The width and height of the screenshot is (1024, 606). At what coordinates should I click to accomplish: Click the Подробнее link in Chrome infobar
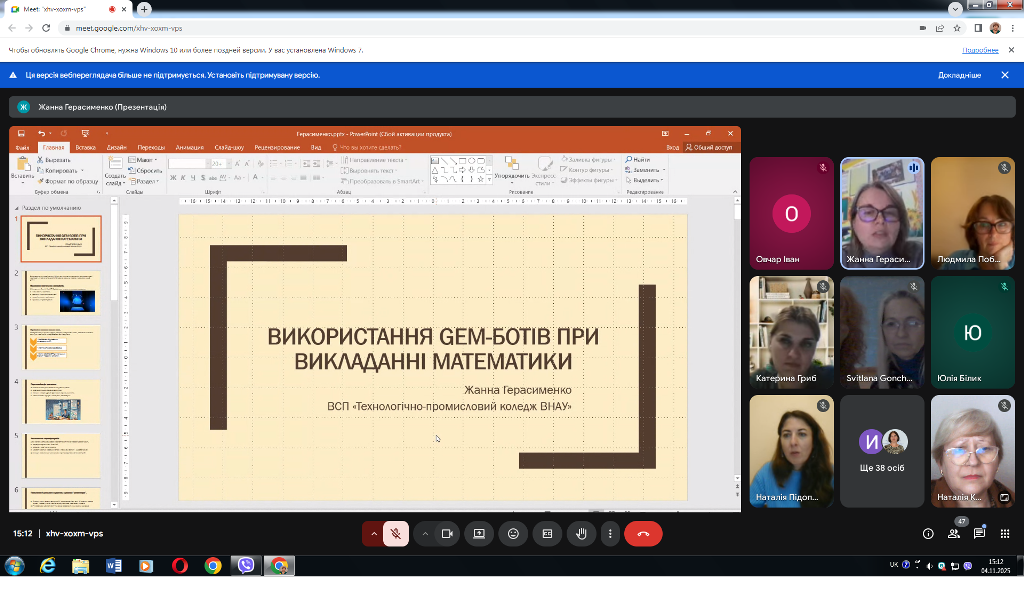point(980,50)
